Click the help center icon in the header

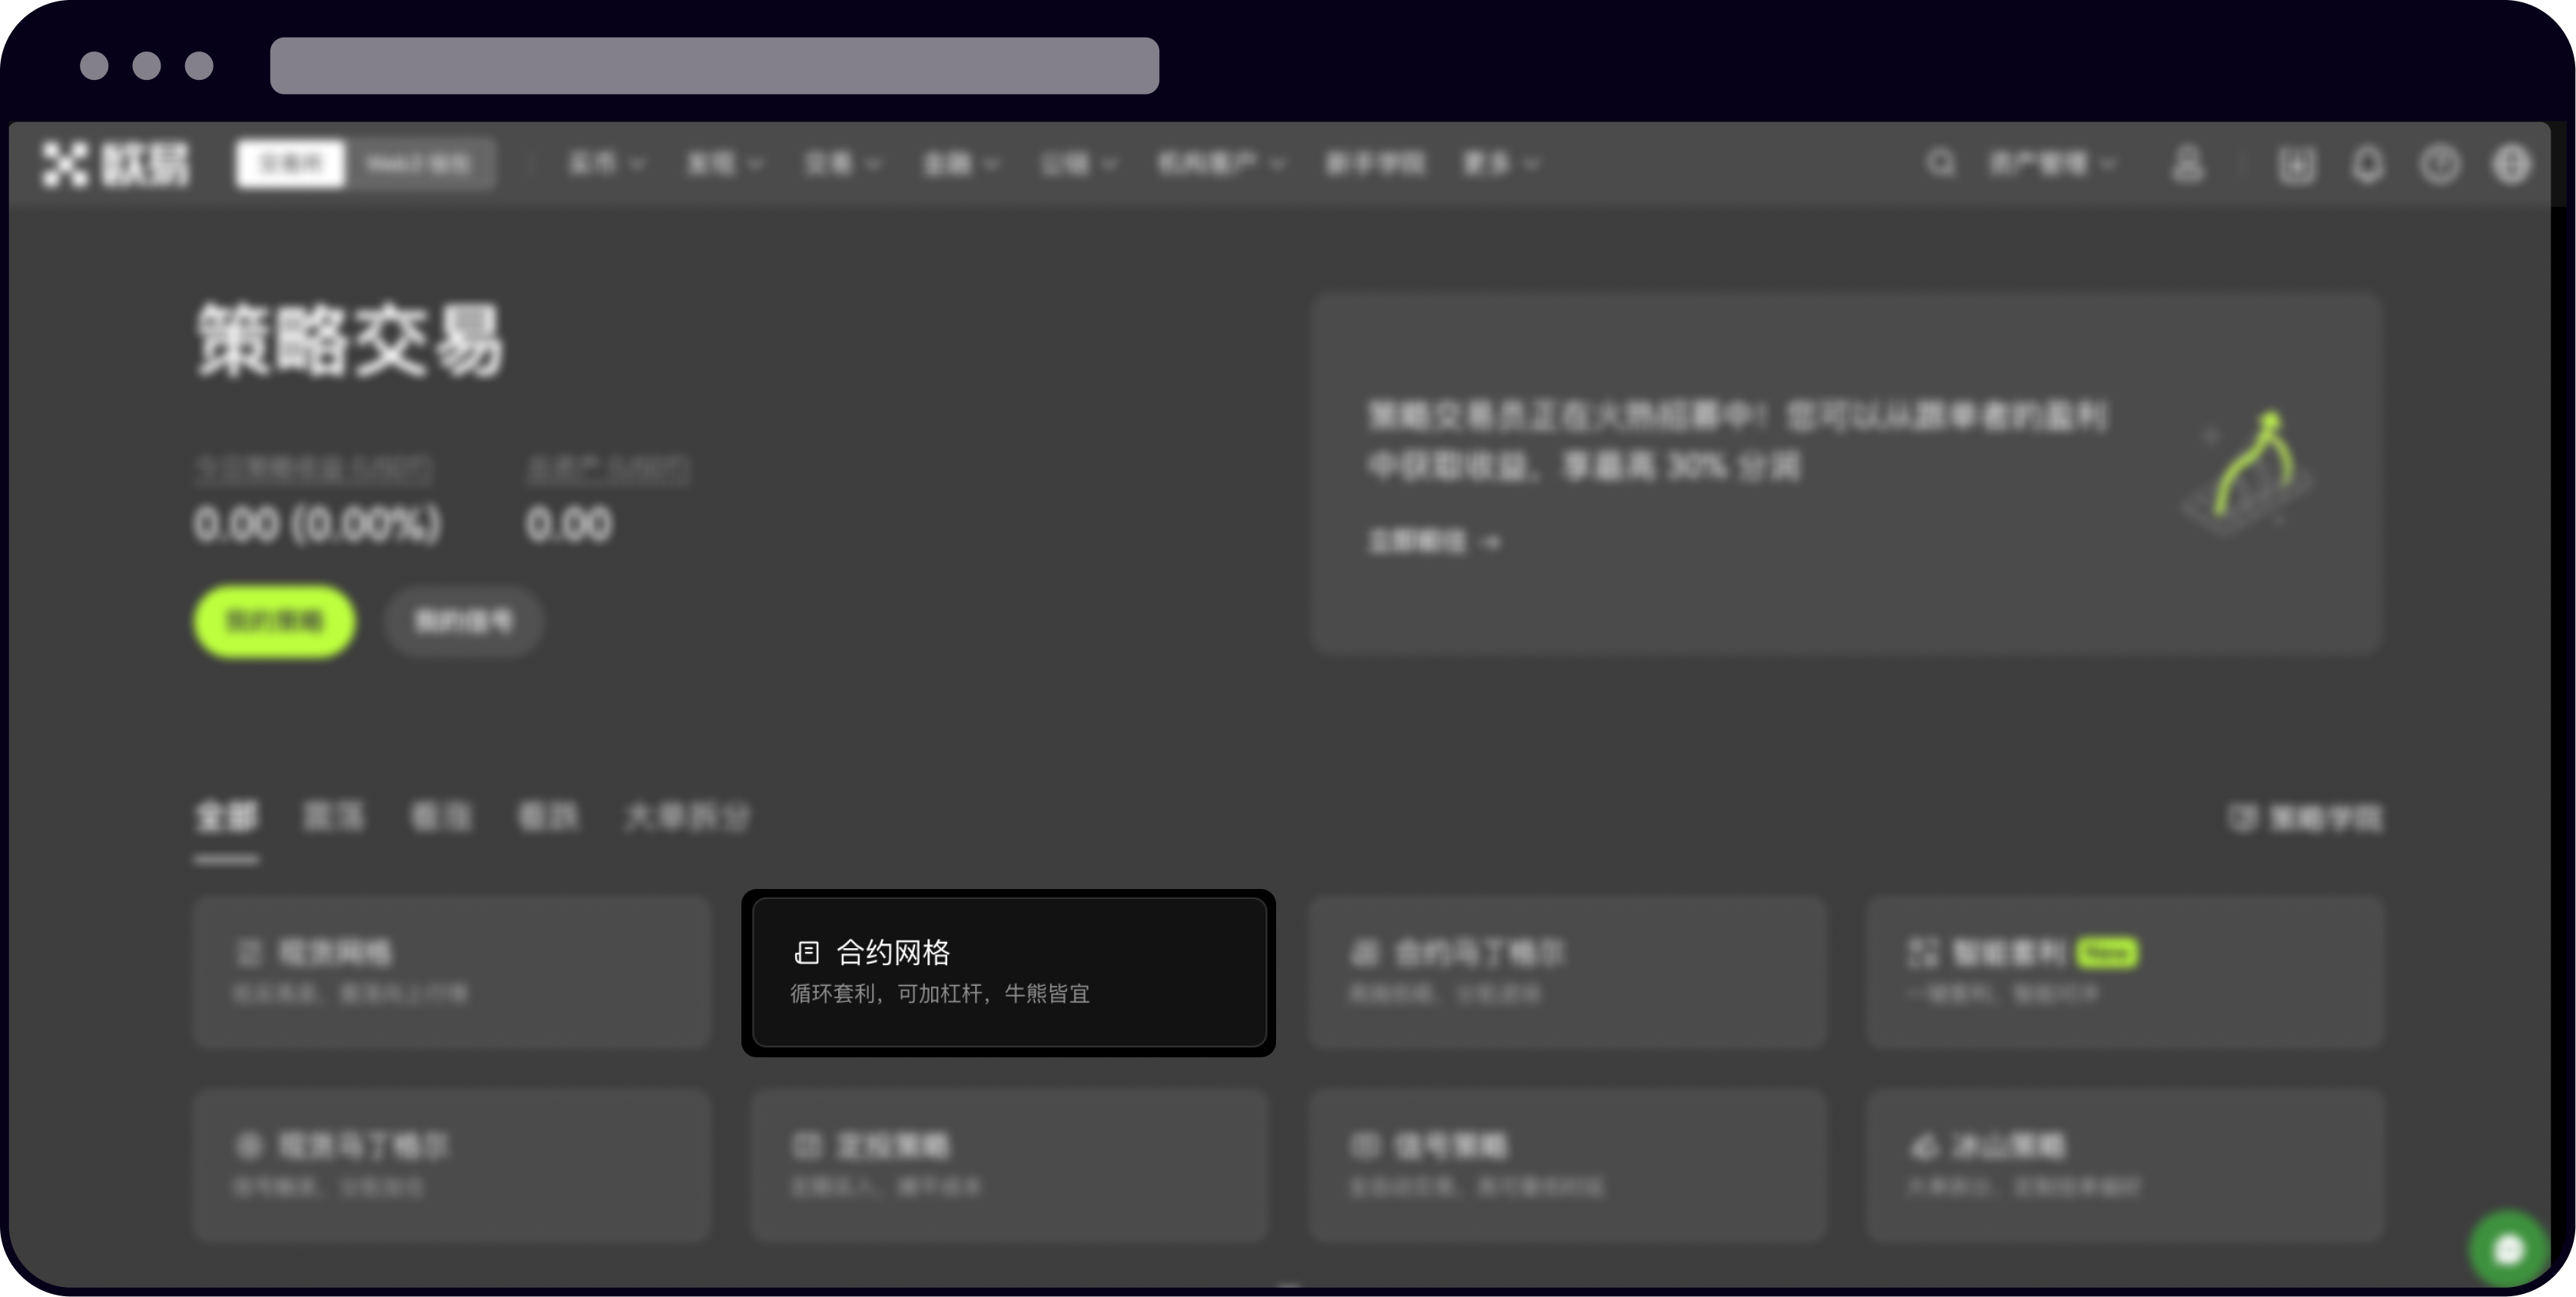(2440, 163)
